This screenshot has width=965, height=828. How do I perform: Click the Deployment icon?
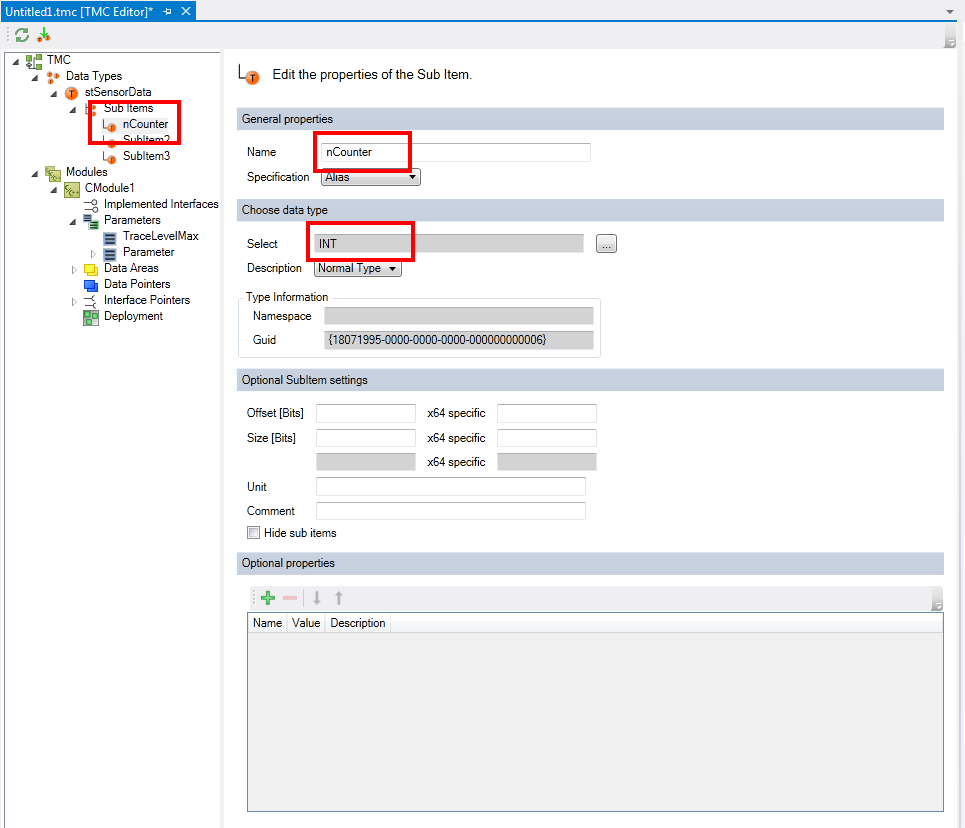point(91,317)
